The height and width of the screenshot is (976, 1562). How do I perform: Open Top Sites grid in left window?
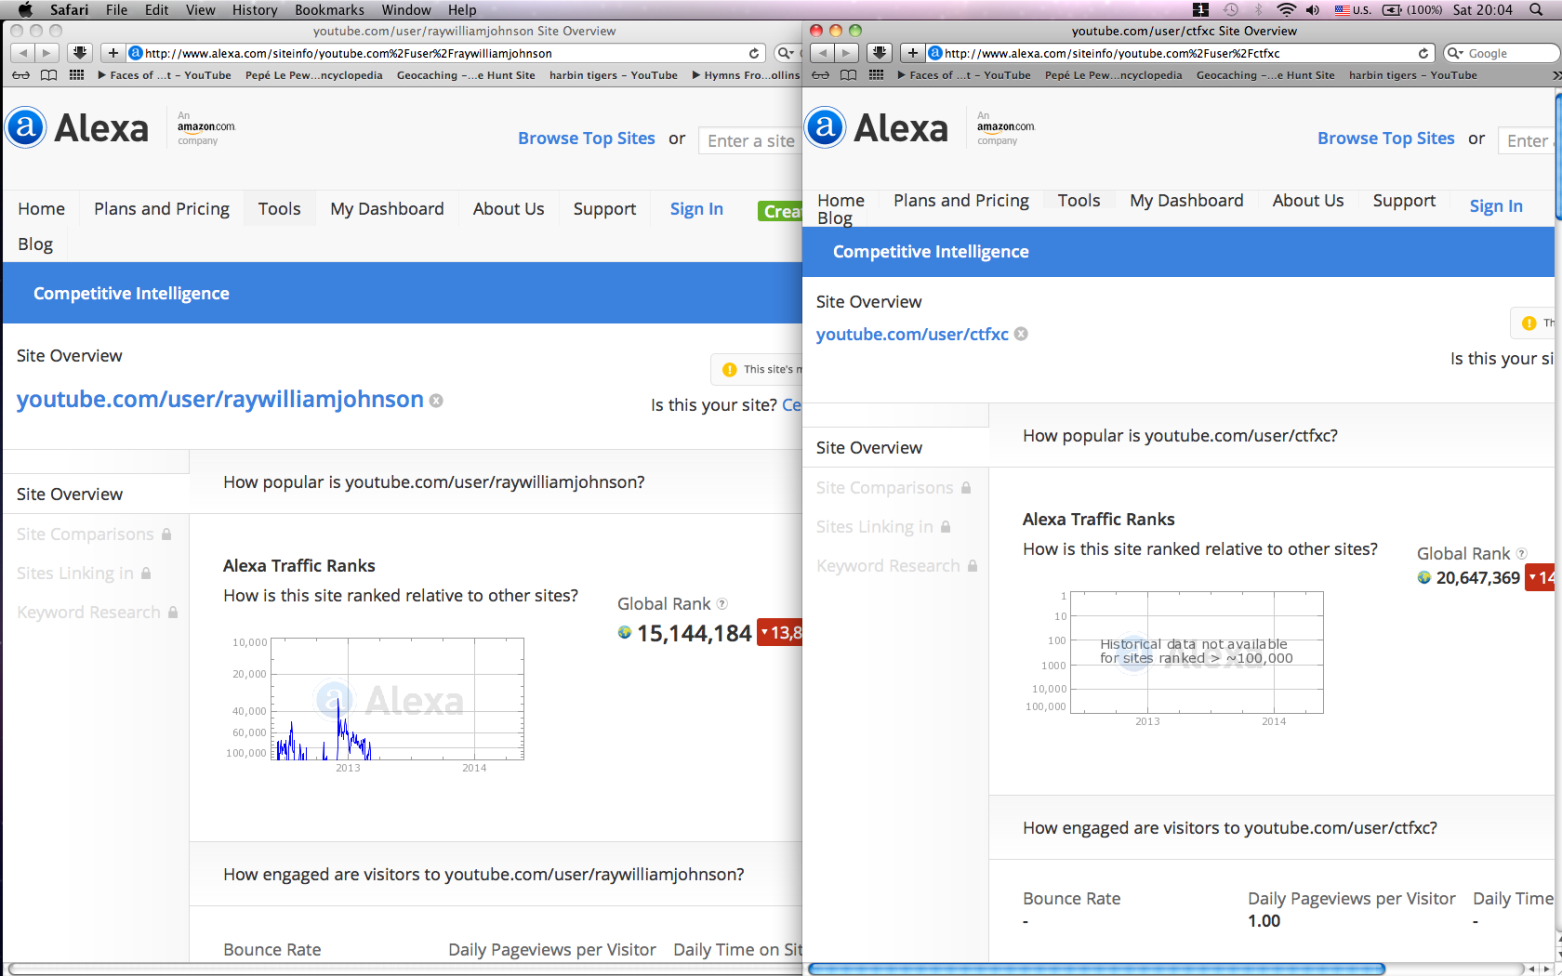click(x=76, y=75)
